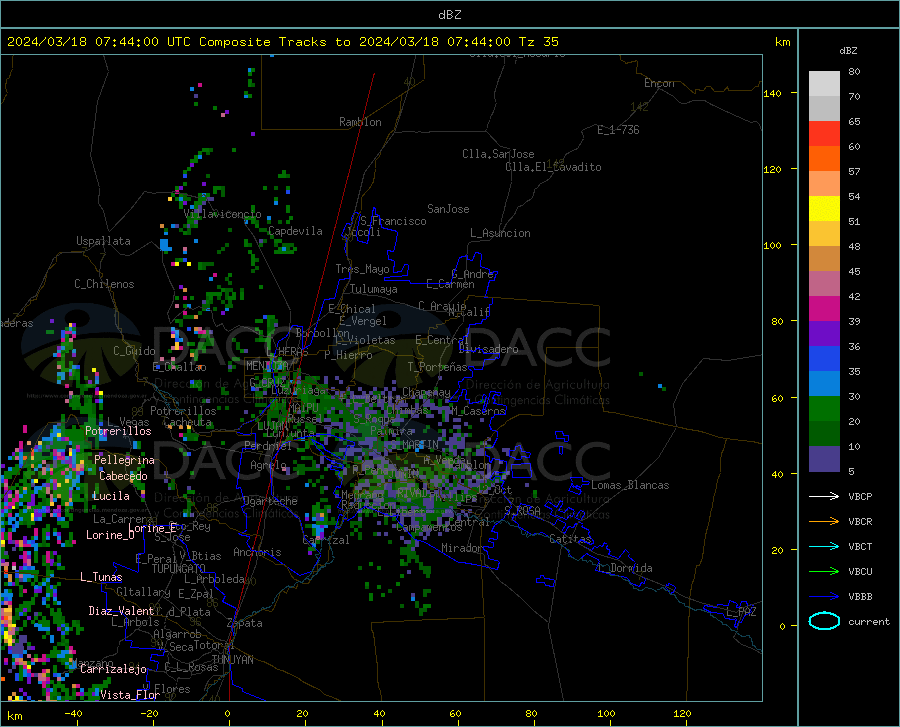900x727 pixels.
Task: Click the 'VBCR' legend label
Action: tap(860, 522)
